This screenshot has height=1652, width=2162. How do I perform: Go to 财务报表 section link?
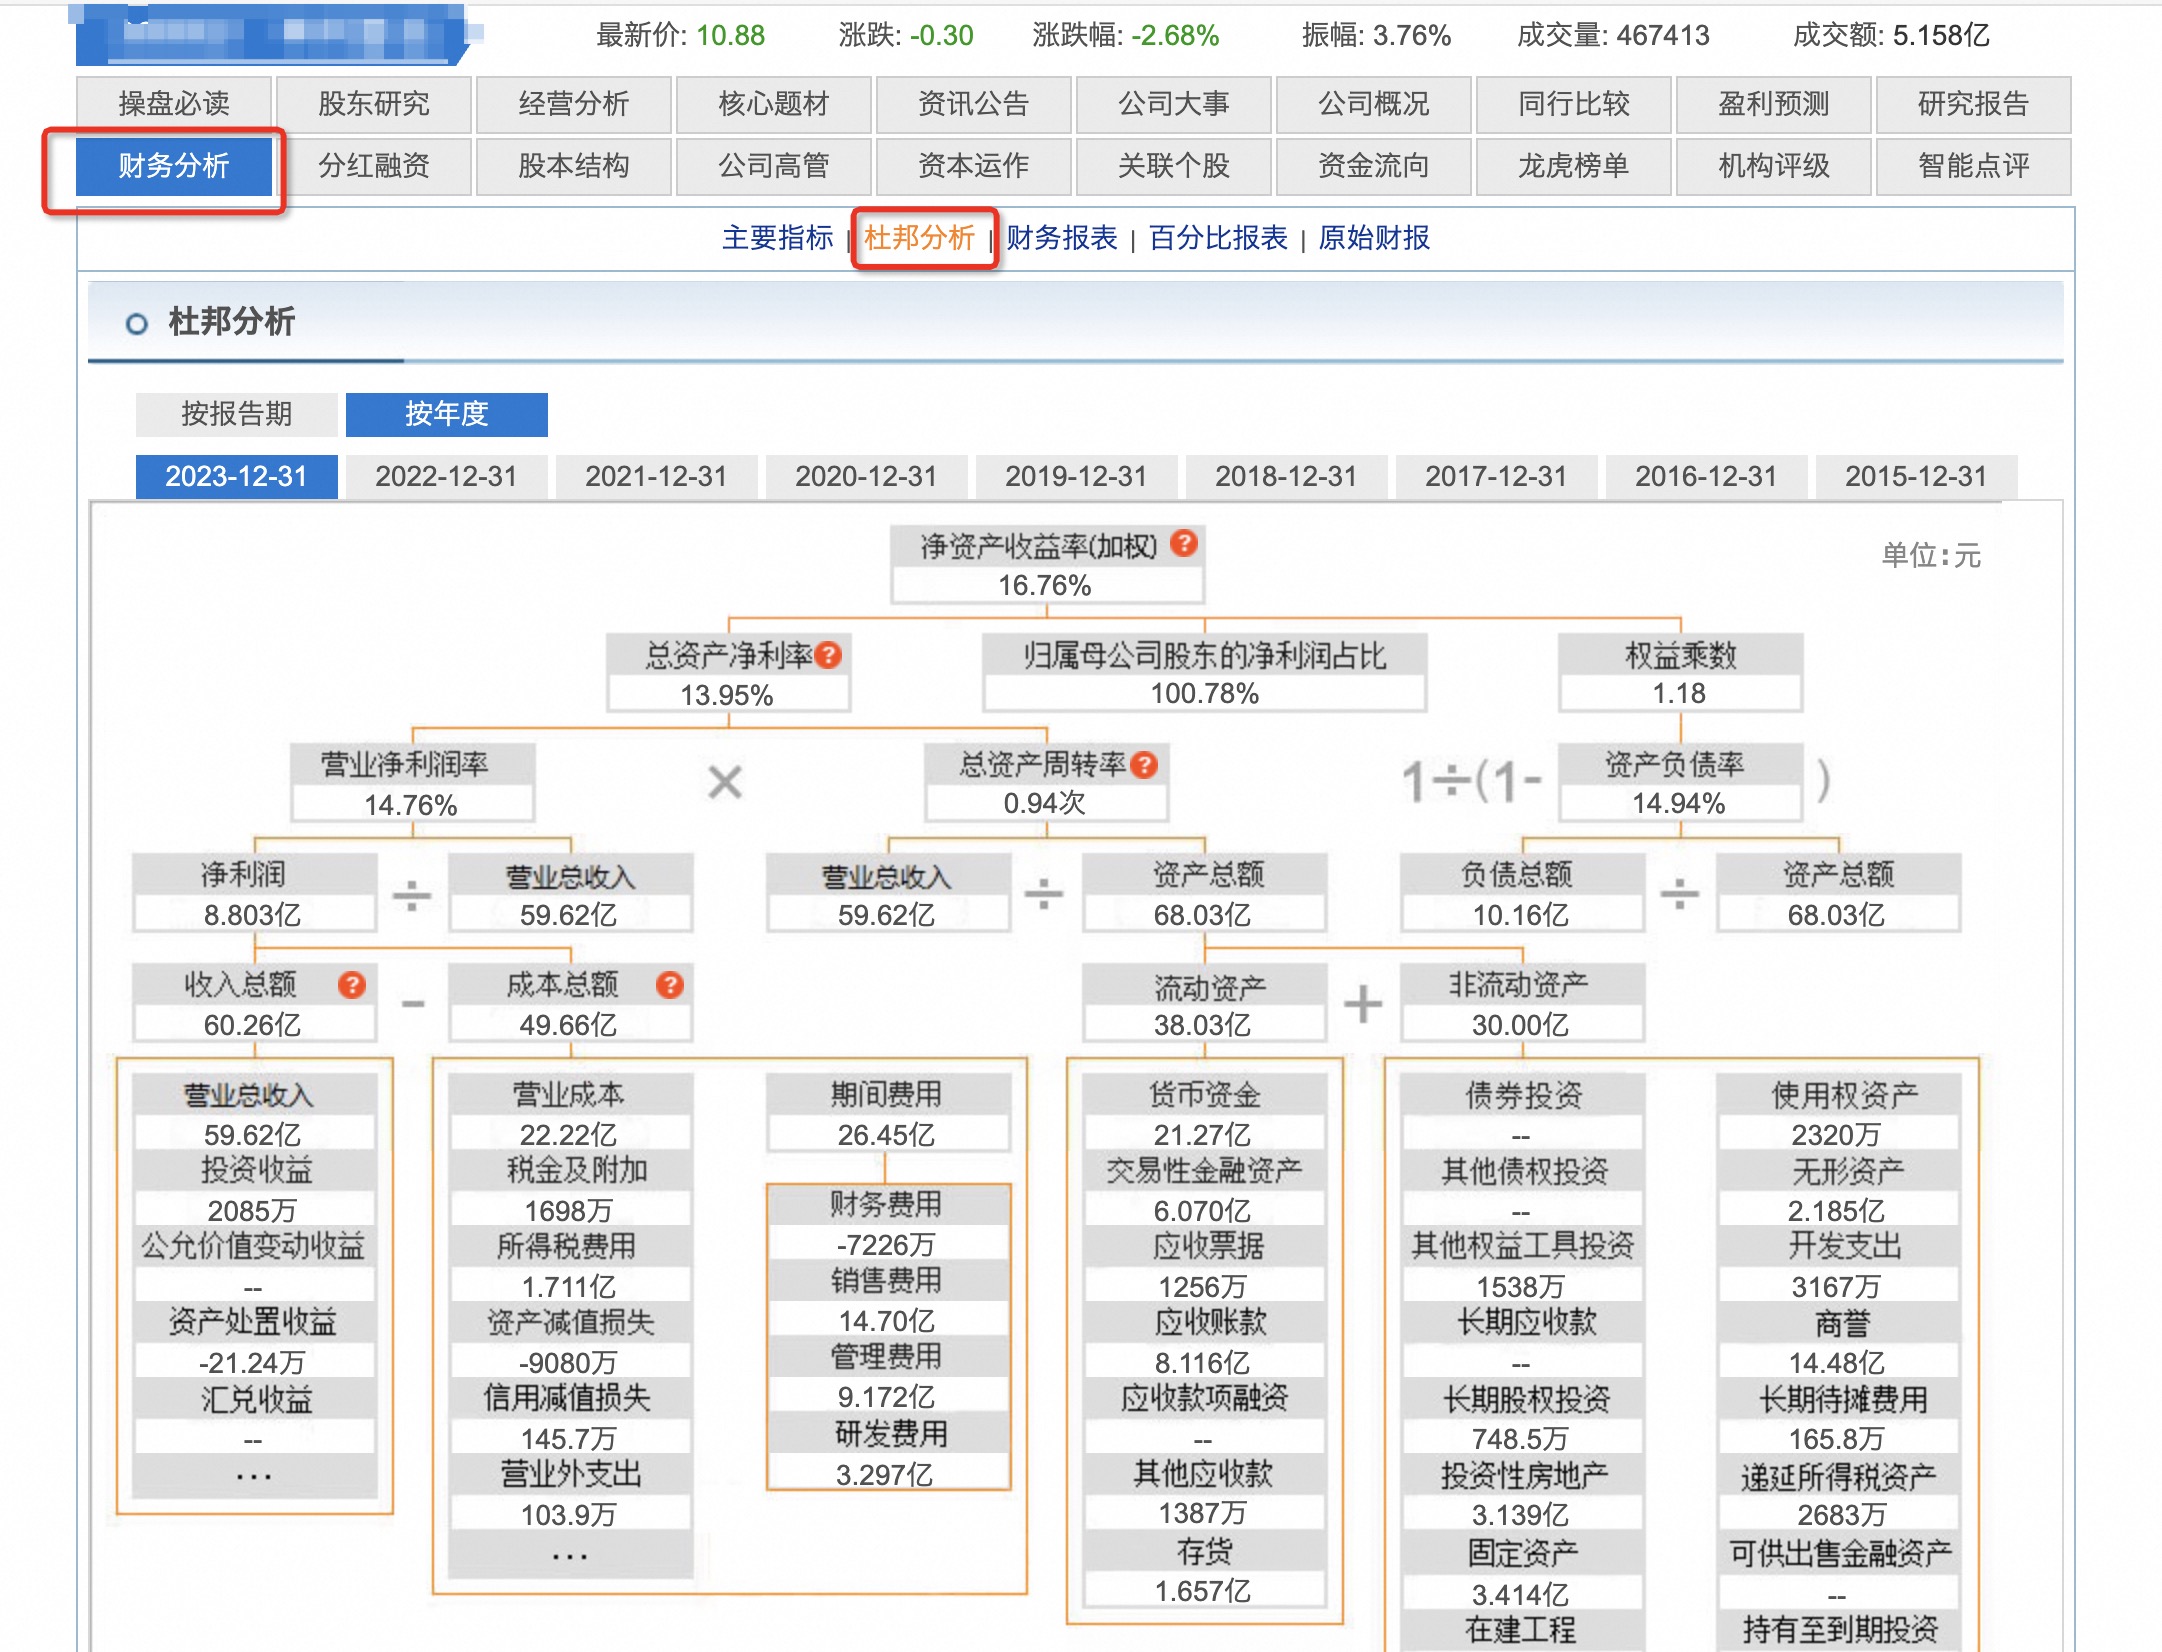click(1062, 238)
